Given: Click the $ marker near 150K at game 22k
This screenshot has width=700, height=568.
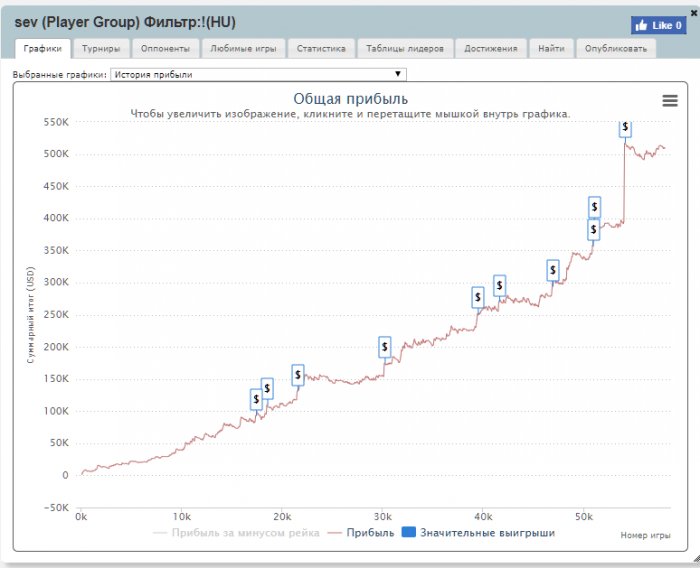Looking at the screenshot, I should [298, 374].
